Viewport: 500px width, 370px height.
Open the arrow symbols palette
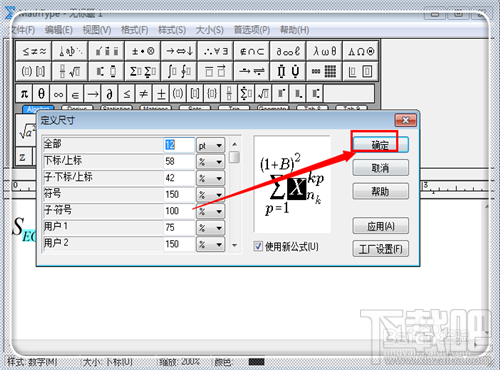[179, 51]
